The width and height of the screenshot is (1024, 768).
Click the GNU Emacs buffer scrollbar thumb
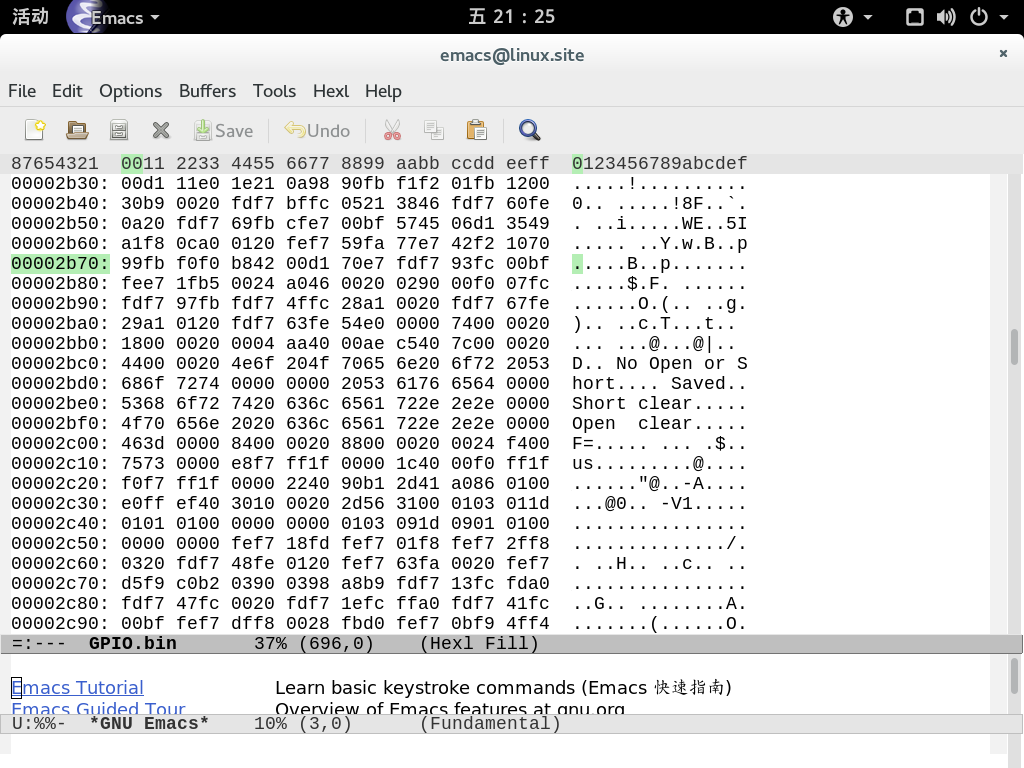point(1014,677)
